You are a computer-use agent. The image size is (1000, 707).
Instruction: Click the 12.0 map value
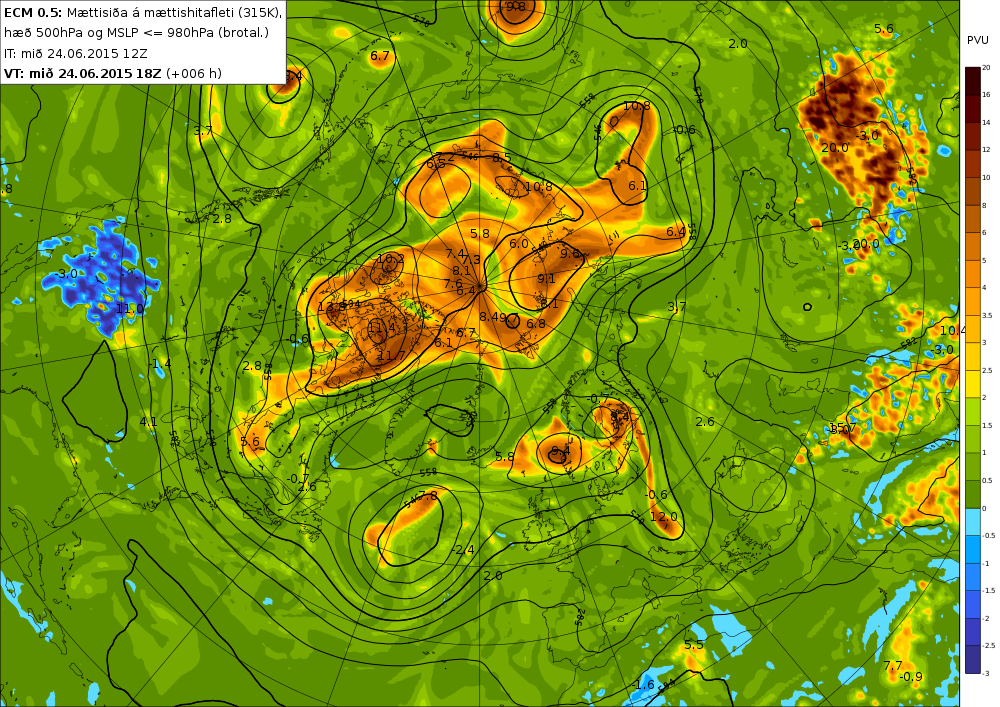(664, 516)
